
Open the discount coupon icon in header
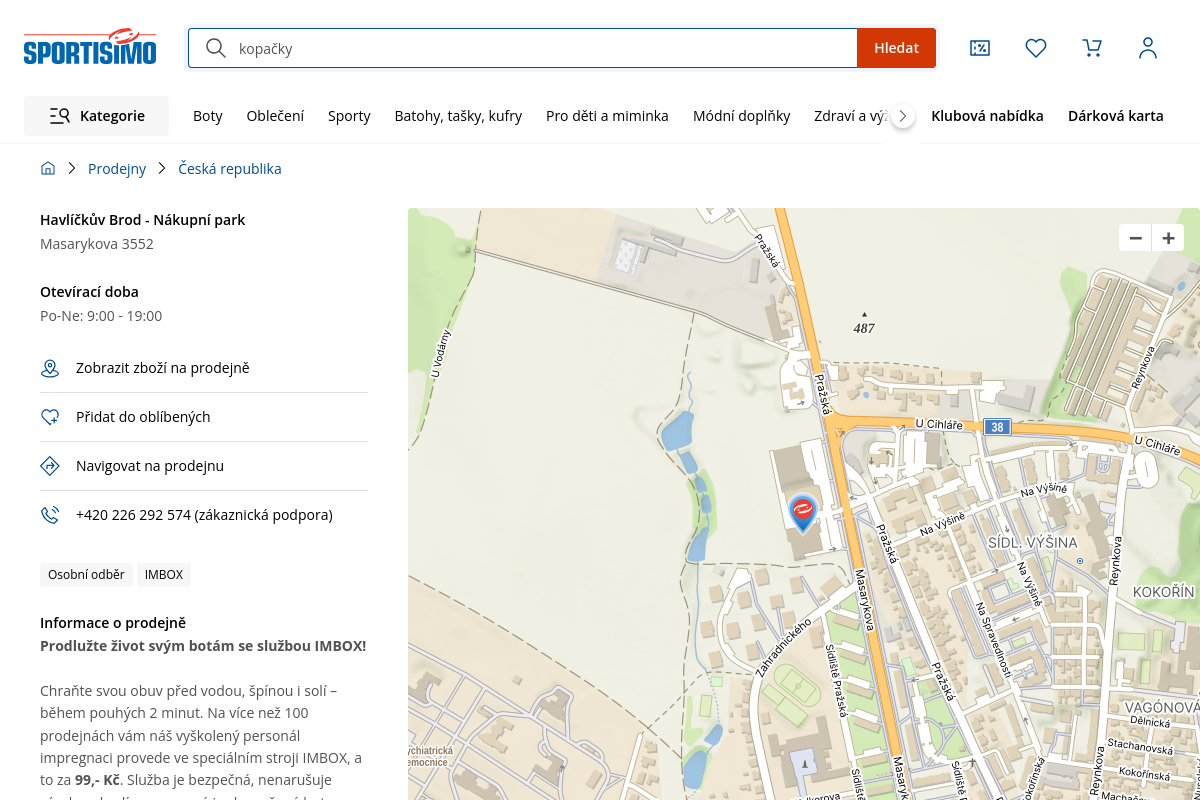pyautogui.click(x=980, y=48)
